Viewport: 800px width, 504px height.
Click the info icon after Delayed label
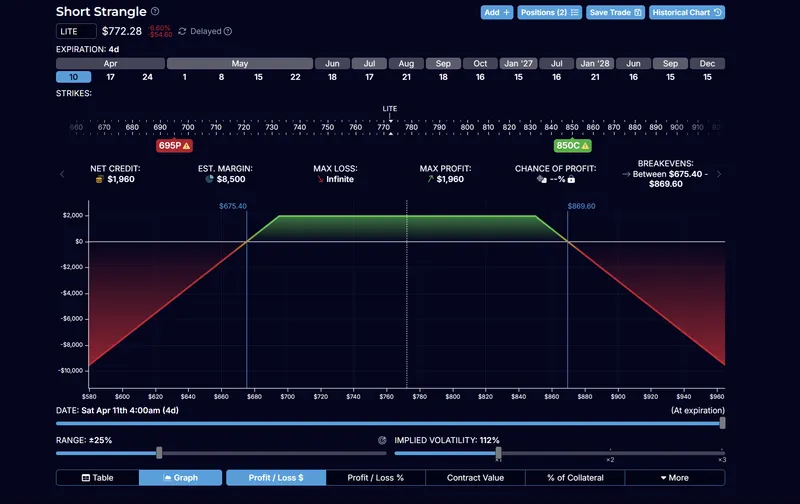228,31
